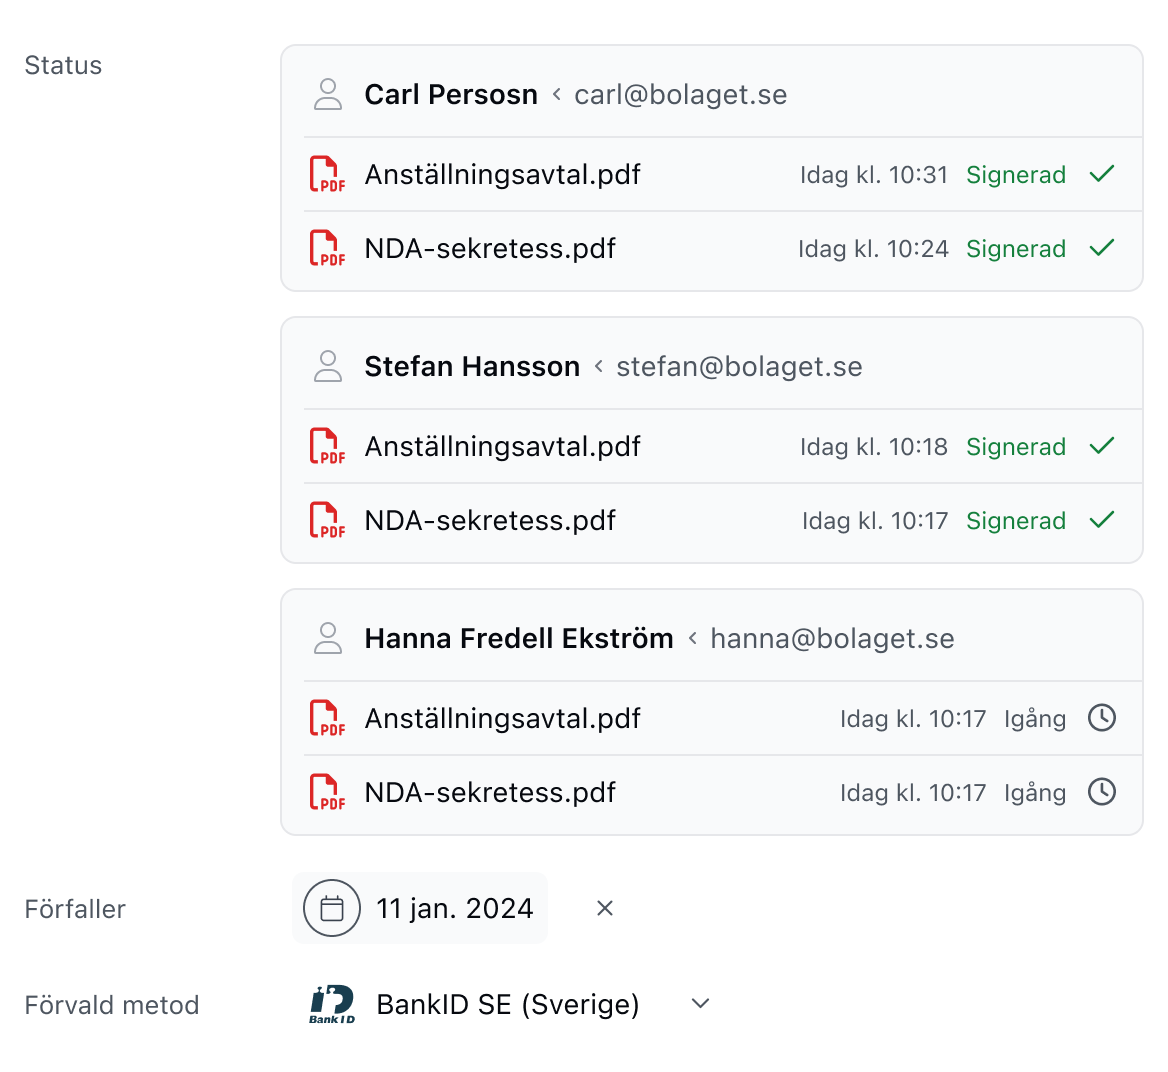Click PDF icon of Stefan's Anställningsavtal.pdf
The width and height of the screenshot is (1168, 1072).
[x=328, y=446]
